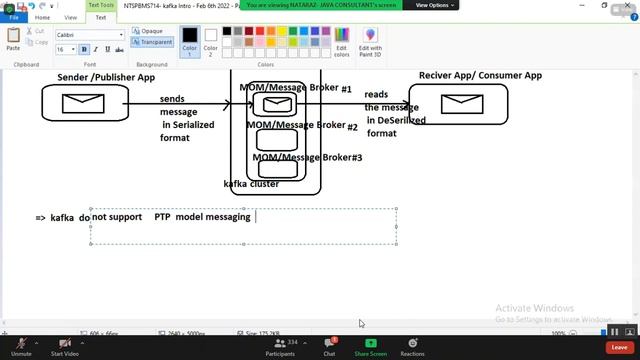Pick the black palette color

pyautogui.click(x=227, y=31)
